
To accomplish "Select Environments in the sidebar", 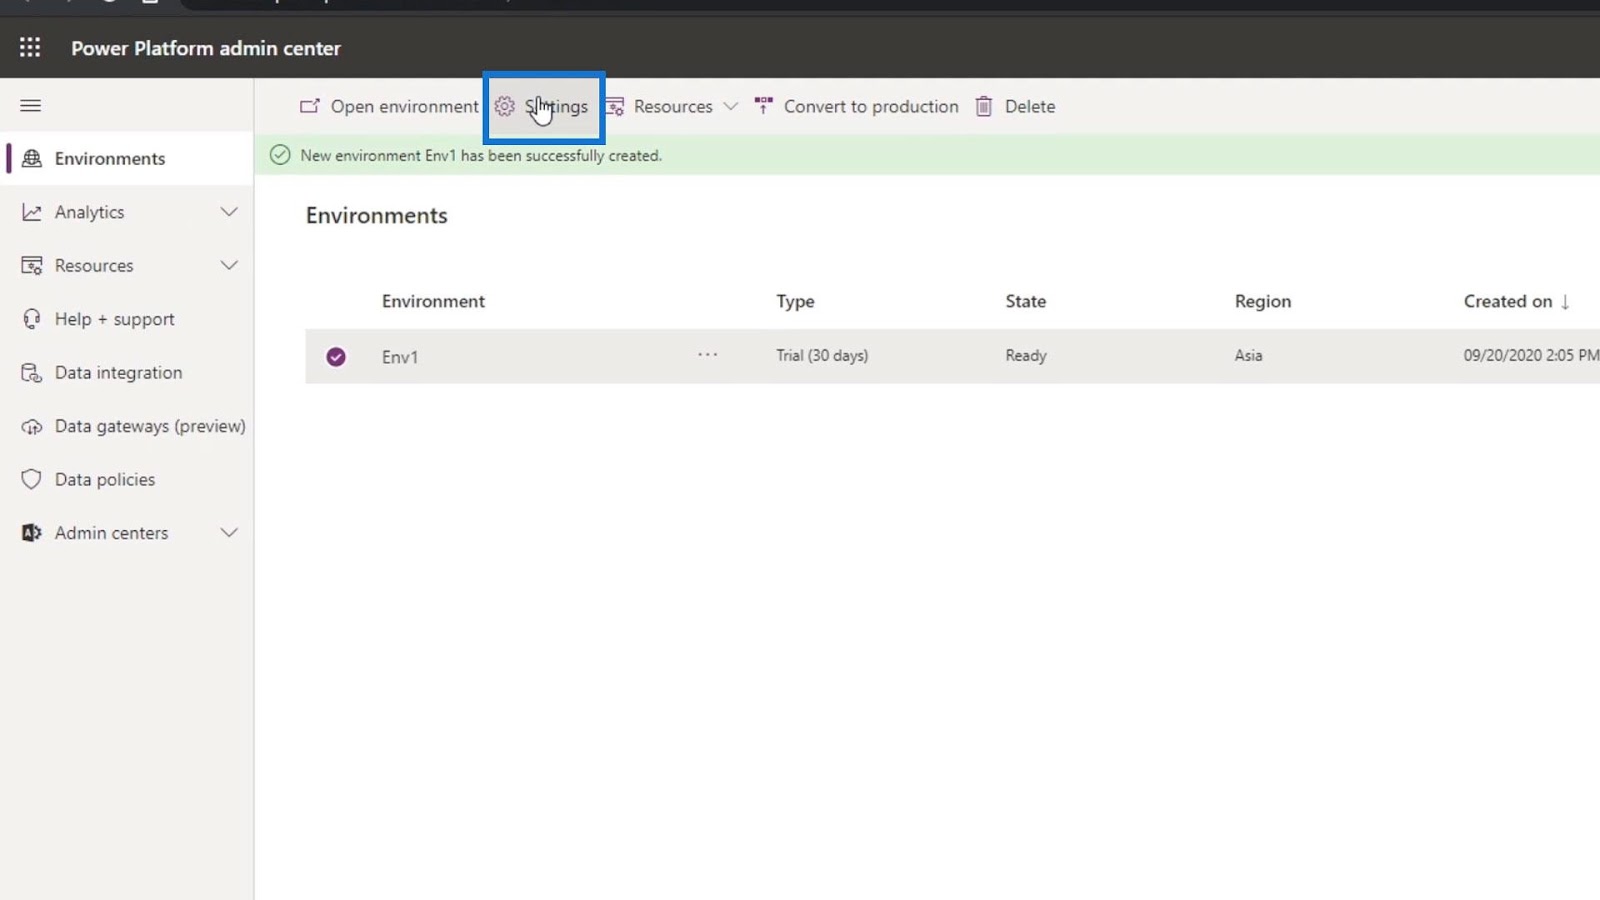I will click(128, 158).
